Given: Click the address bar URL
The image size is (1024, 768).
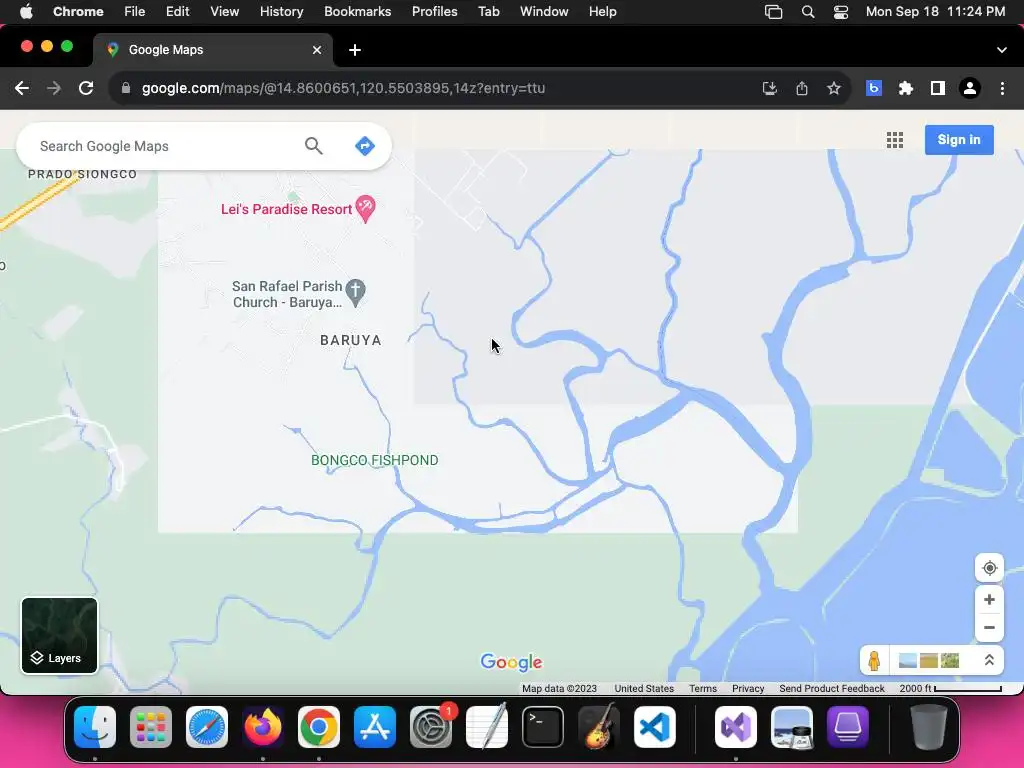Looking at the screenshot, I should point(344,88).
